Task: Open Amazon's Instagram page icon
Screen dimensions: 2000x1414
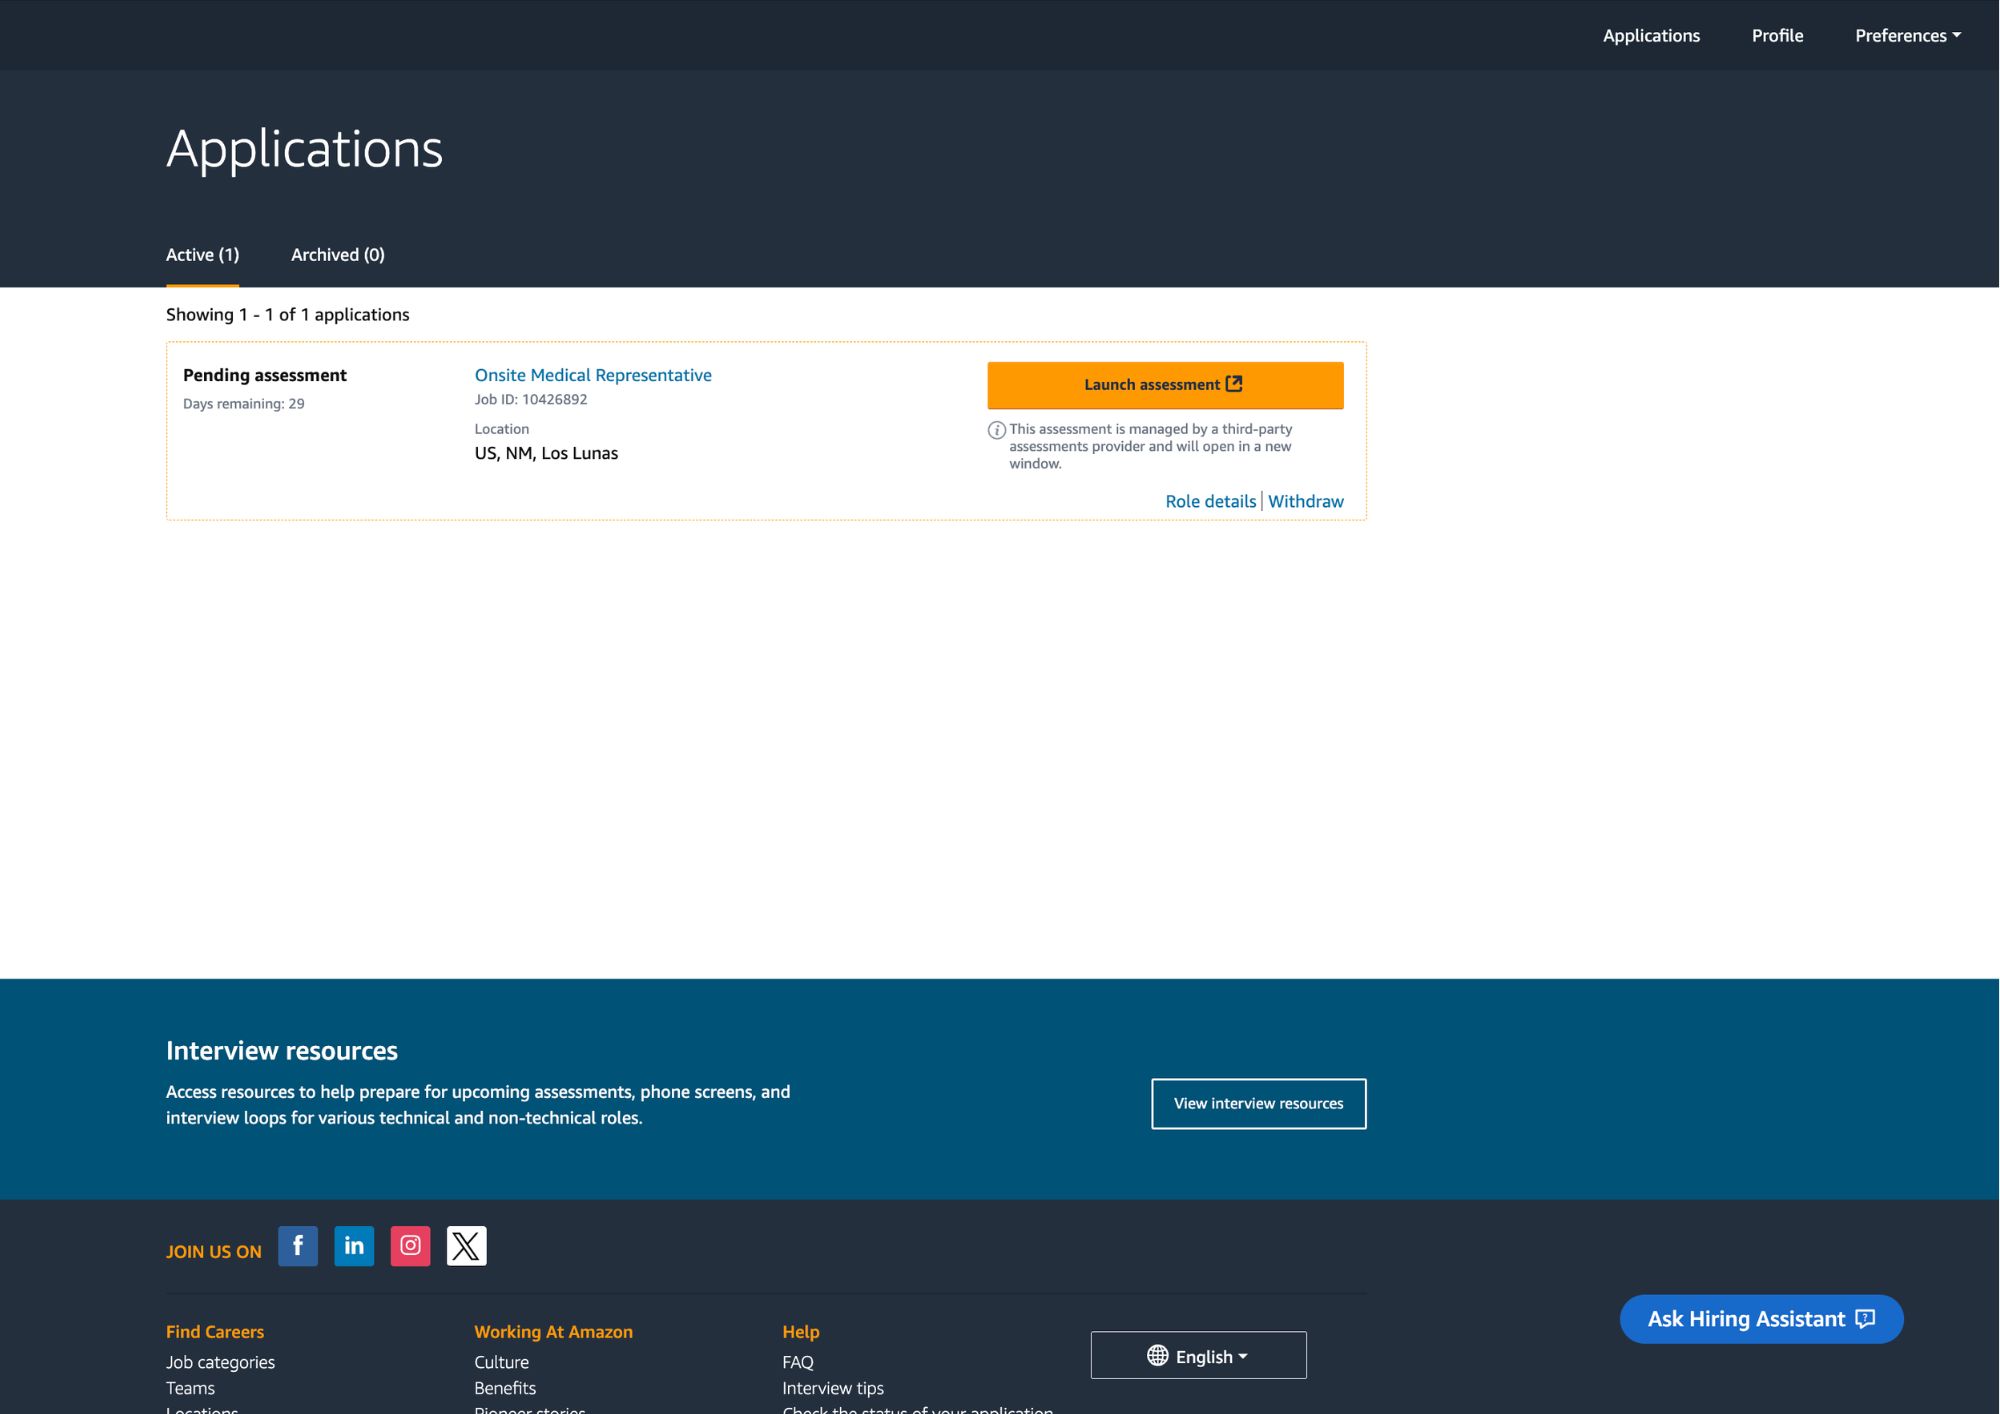Action: point(410,1246)
